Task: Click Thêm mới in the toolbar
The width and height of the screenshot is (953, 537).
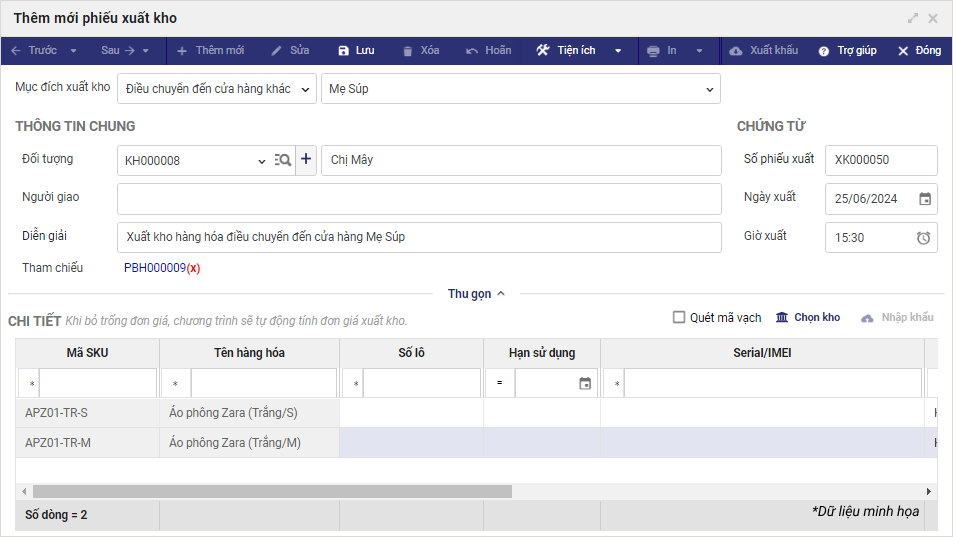Action: coord(210,51)
